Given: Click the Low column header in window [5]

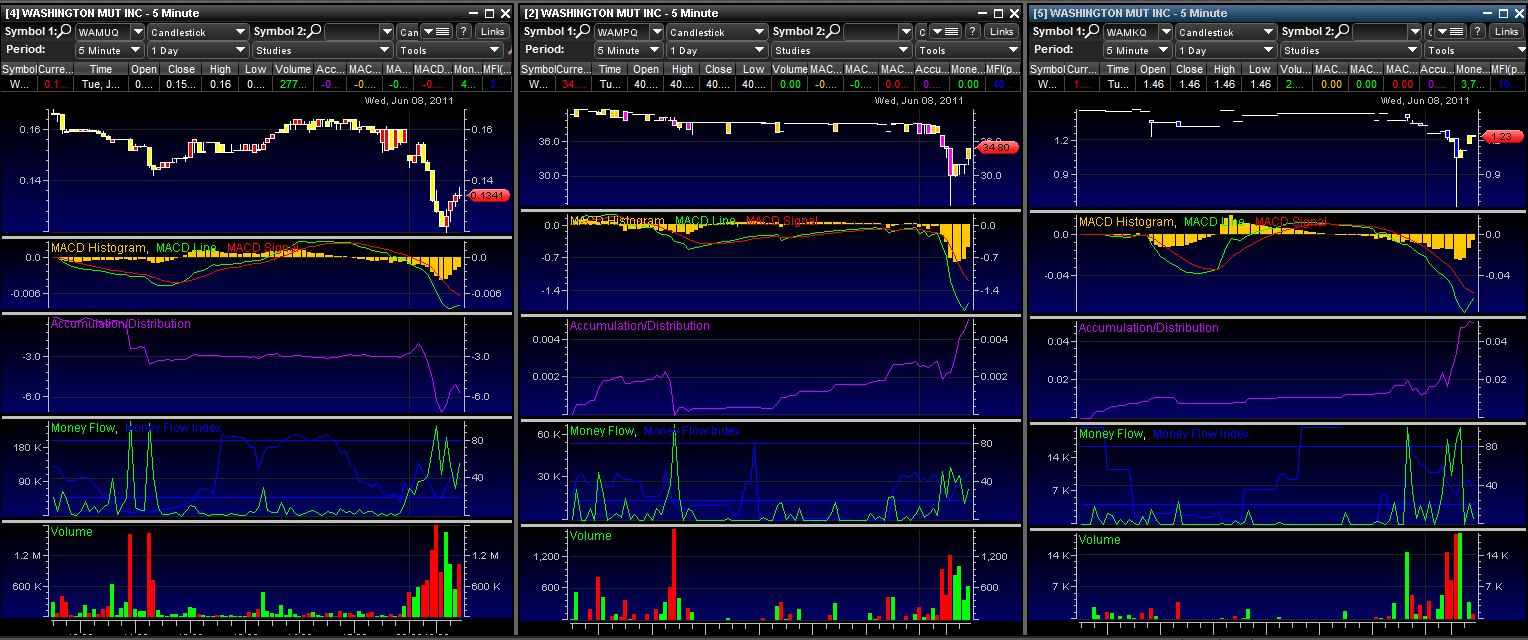Looking at the screenshot, I should [x=1260, y=69].
